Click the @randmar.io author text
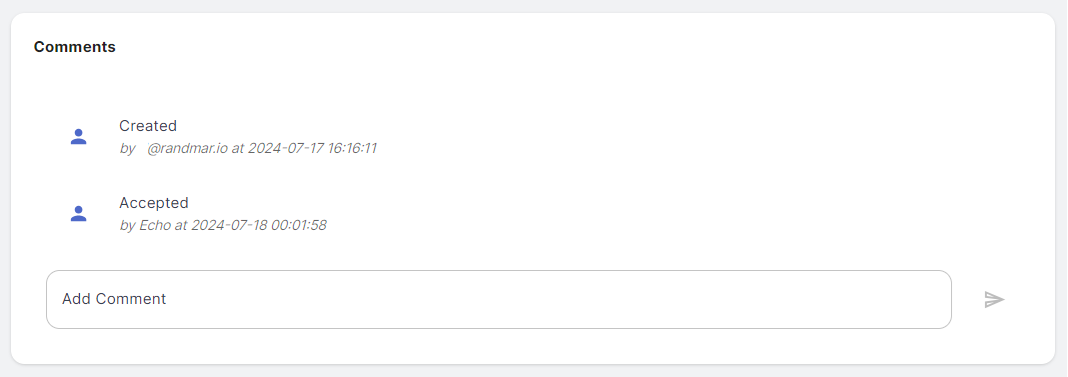 pos(187,149)
